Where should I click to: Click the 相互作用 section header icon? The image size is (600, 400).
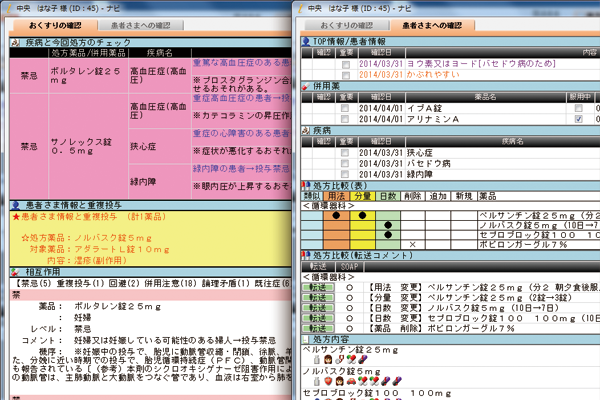(x=16, y=272)
